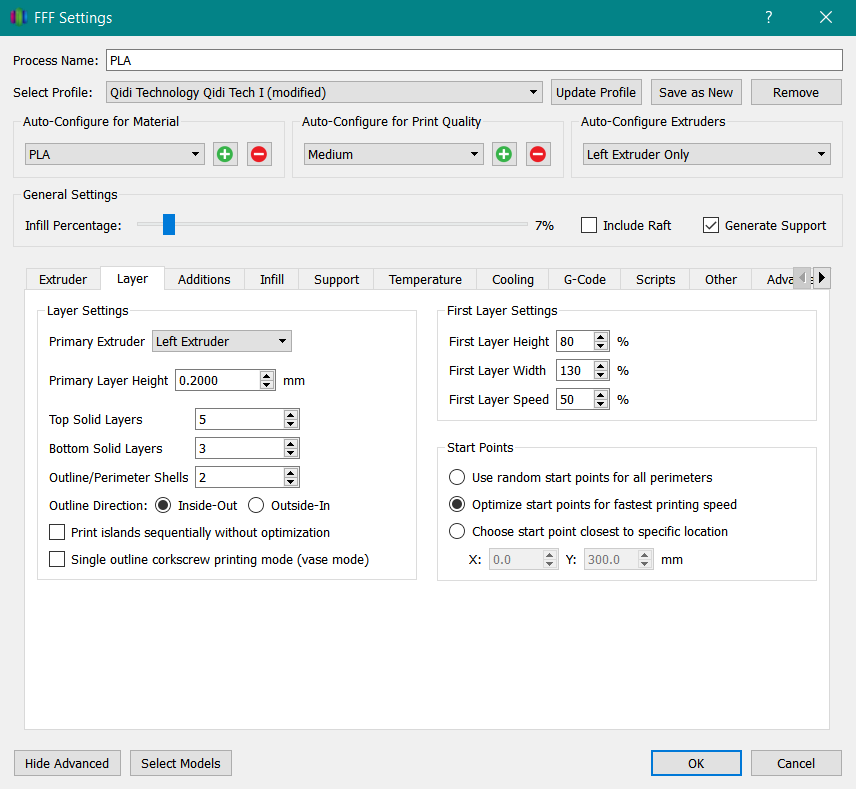The height and width of the screenshot is (789, 856).
Task: Increase First Layer Height percentage
Action: [601, 337]
